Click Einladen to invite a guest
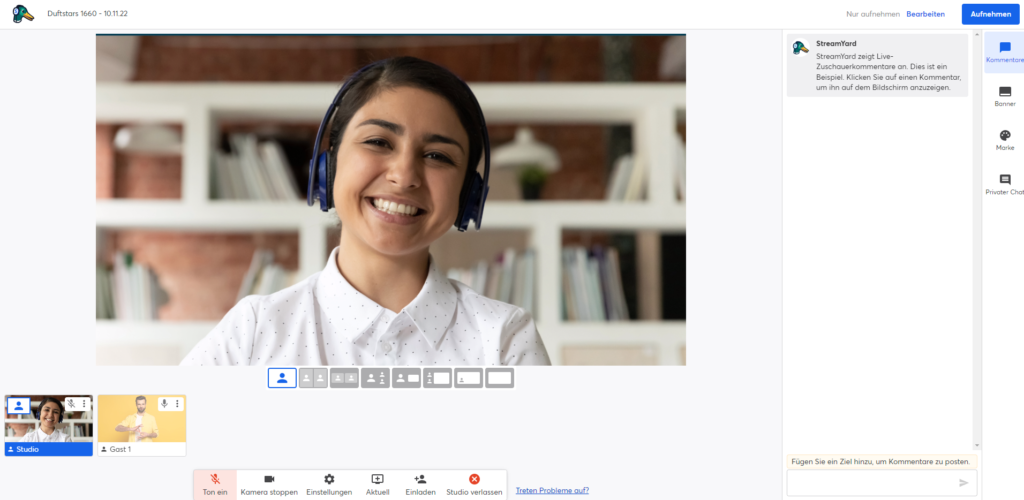Screen dimensions: 1024x500 [420, 484]
